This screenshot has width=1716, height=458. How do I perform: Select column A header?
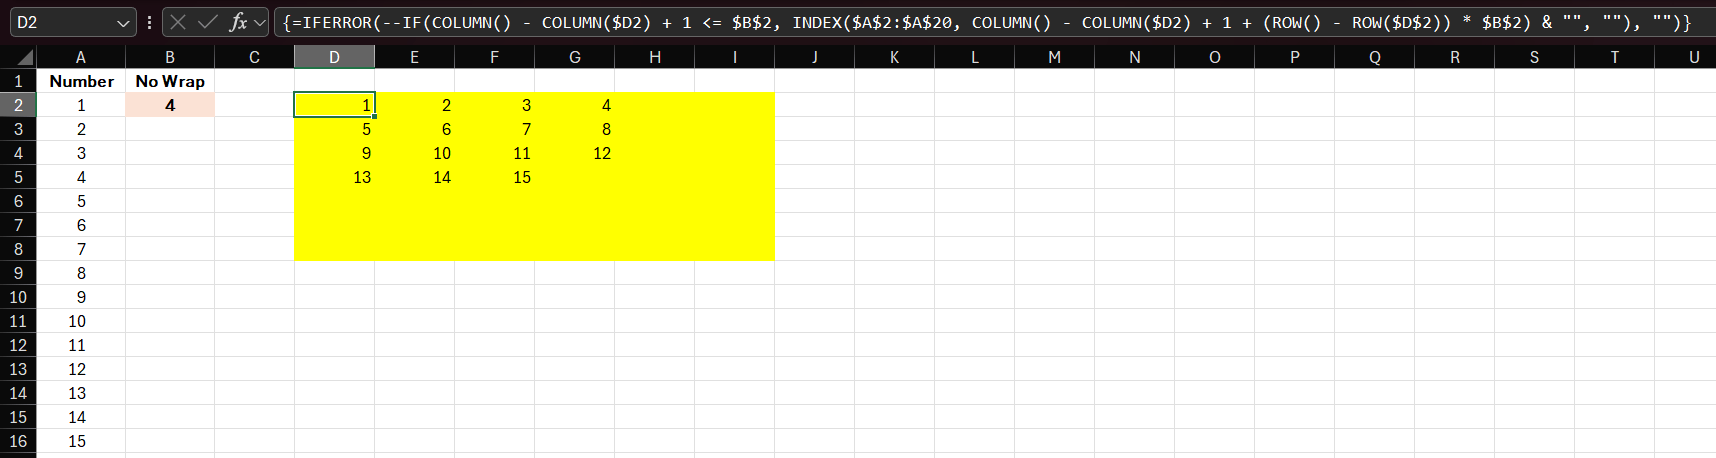click(81, 57)
